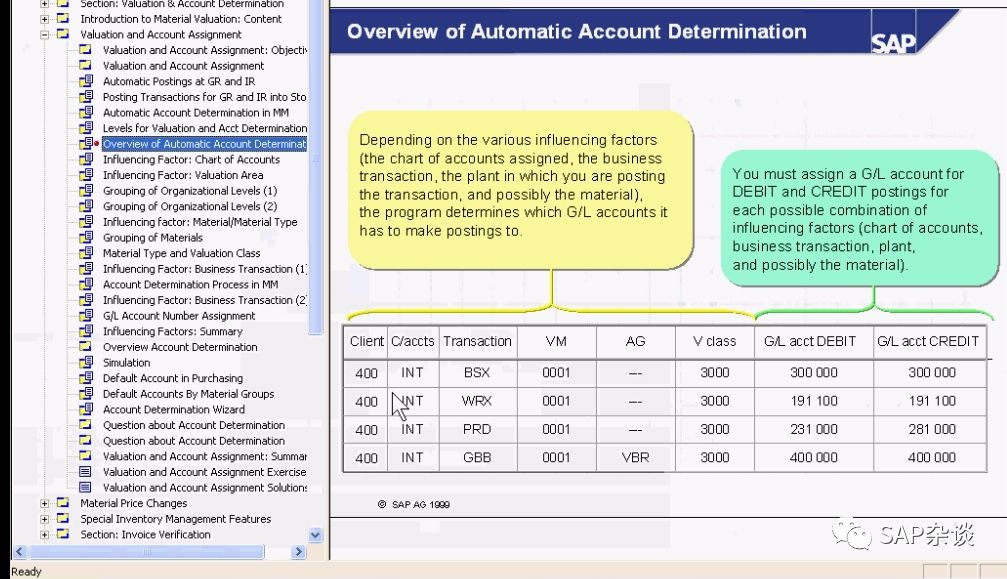Screen dimensions: 1007x579
Task: Expand Section: Valuation & Account Determination node
Action: coord(44,4)
